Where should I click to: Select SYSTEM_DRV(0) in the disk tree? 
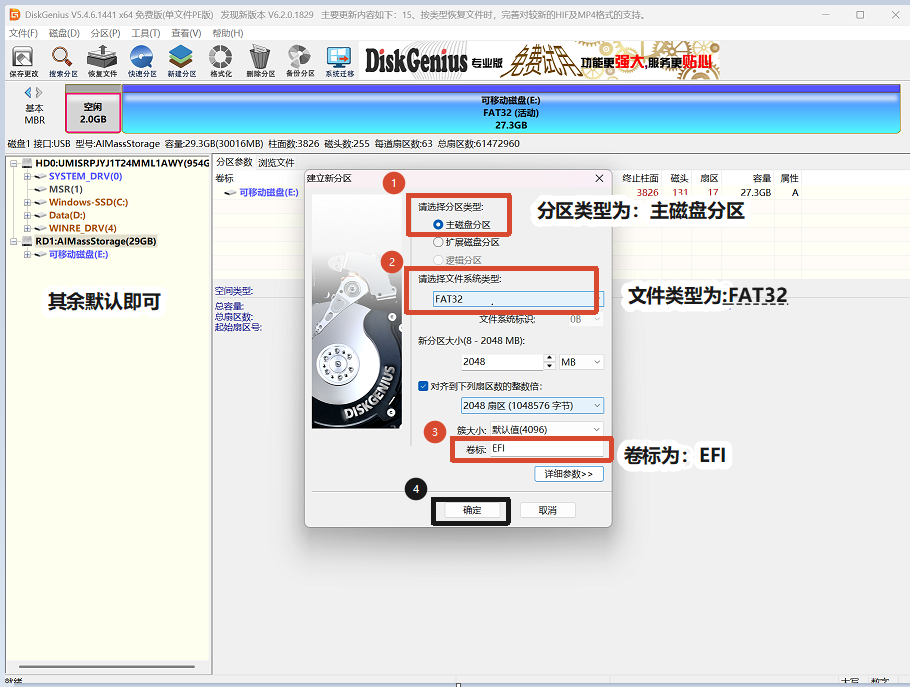85,176
